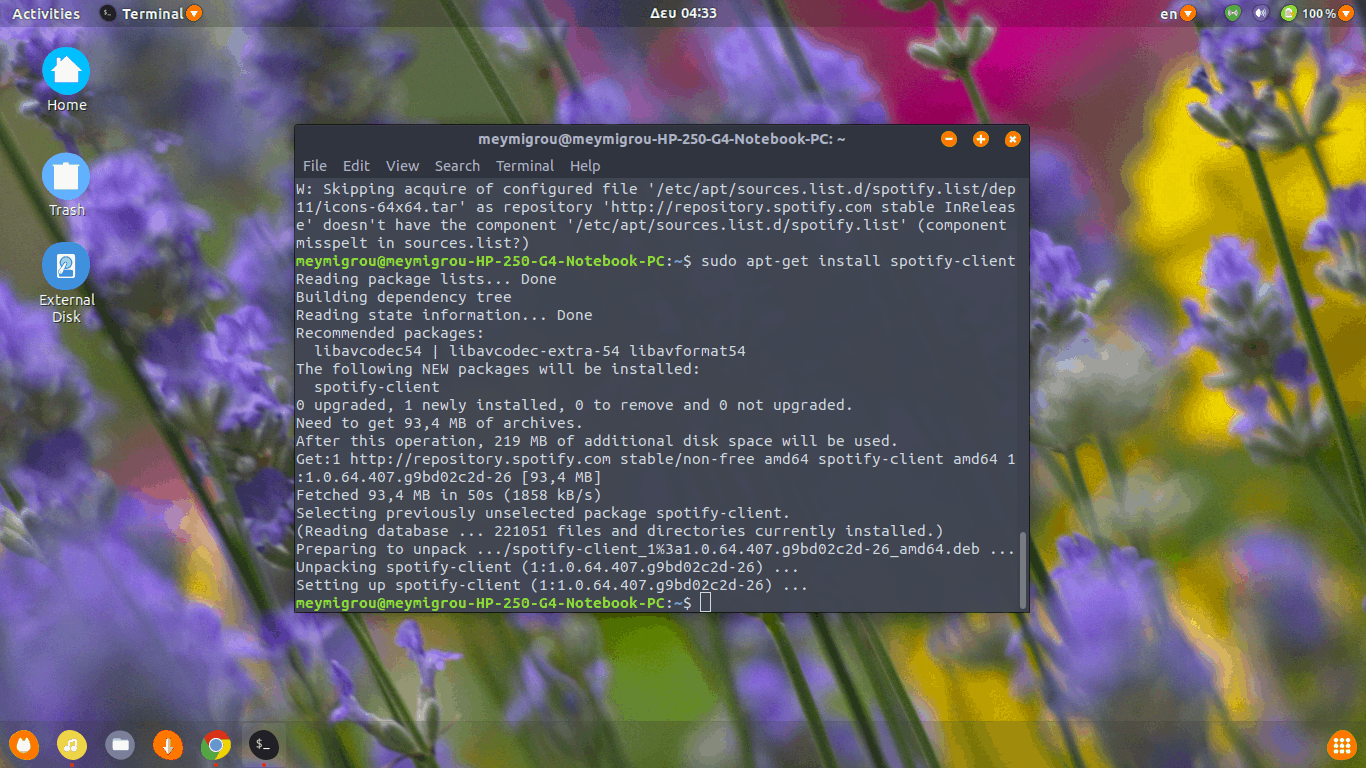Open the Edit menu in Terminal

point(356,166)
